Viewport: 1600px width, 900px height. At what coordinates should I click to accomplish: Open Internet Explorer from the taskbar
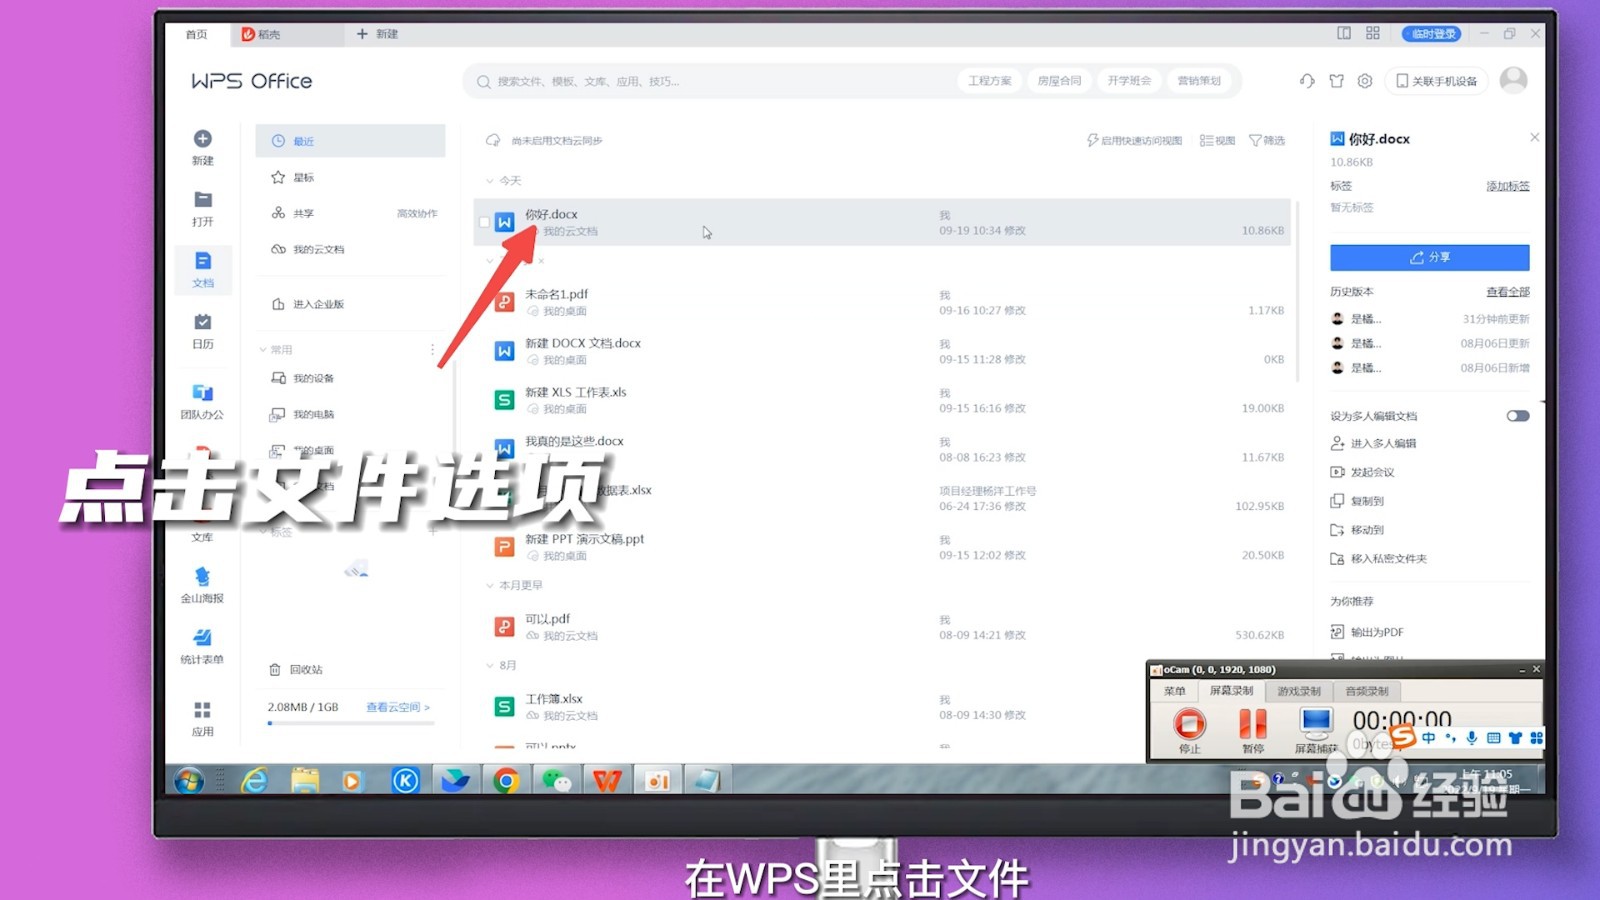(255, 780)
